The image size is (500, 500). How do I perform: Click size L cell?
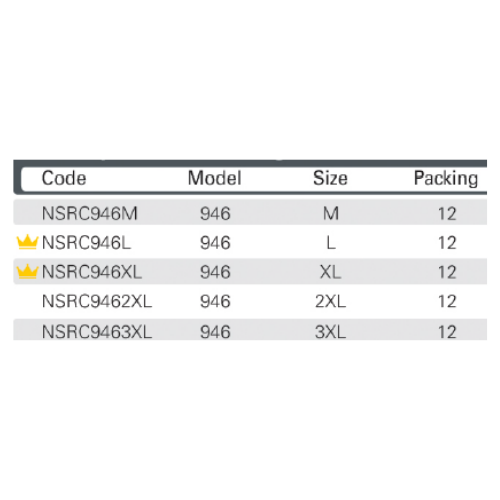(331, 243)
